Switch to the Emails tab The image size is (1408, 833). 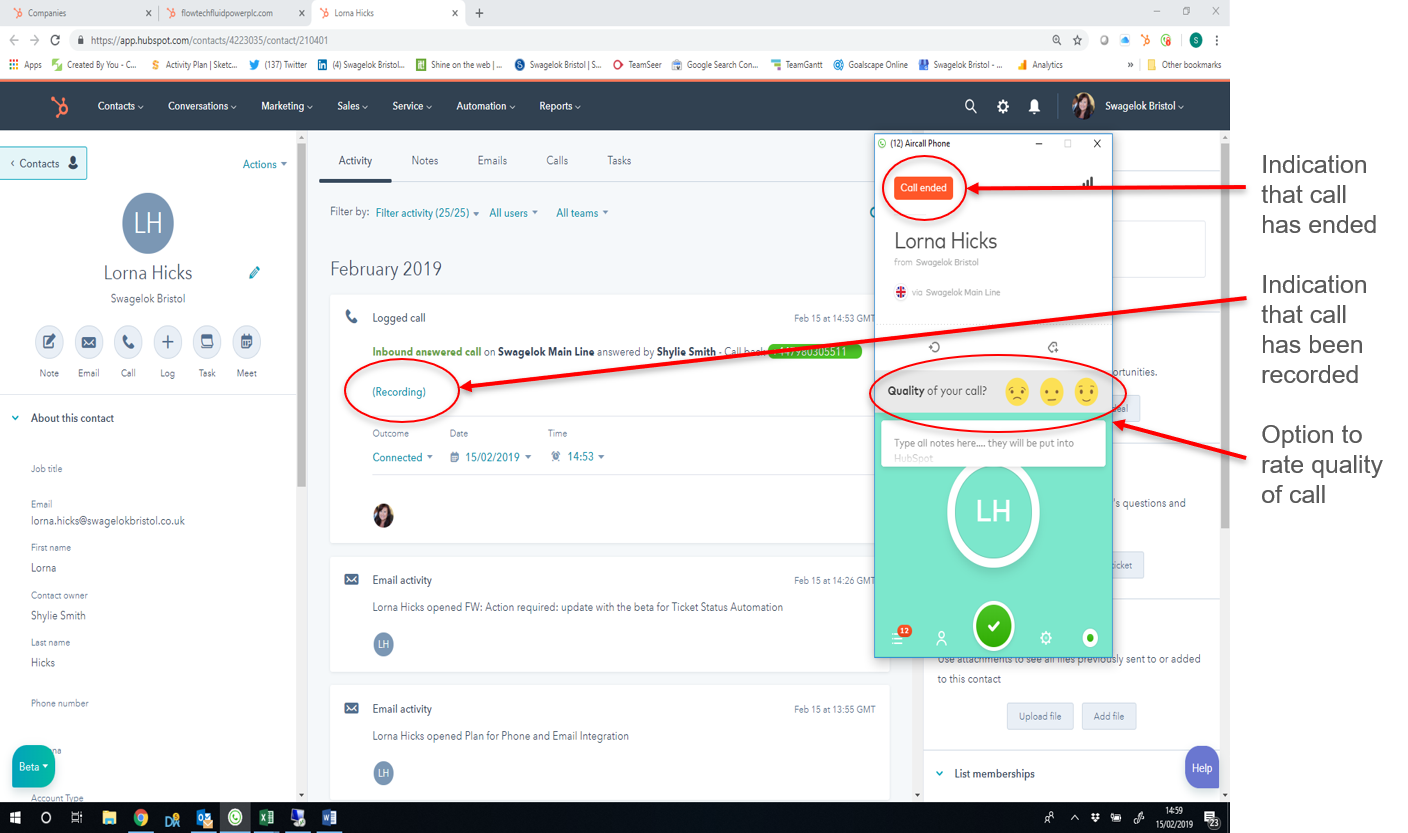pyautogui.click(x=492, y=160)
